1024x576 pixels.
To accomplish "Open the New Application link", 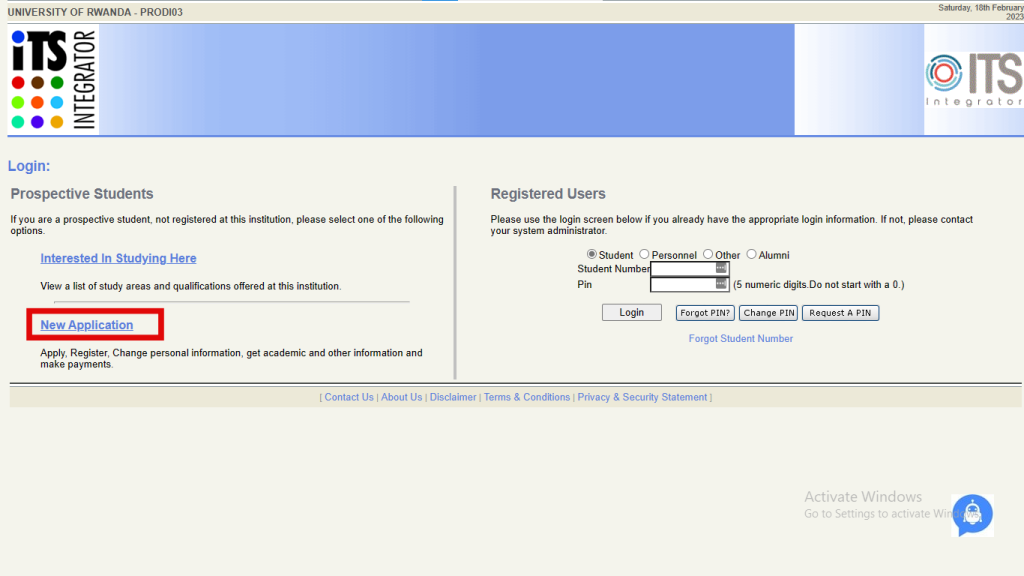I will point(86,325).
